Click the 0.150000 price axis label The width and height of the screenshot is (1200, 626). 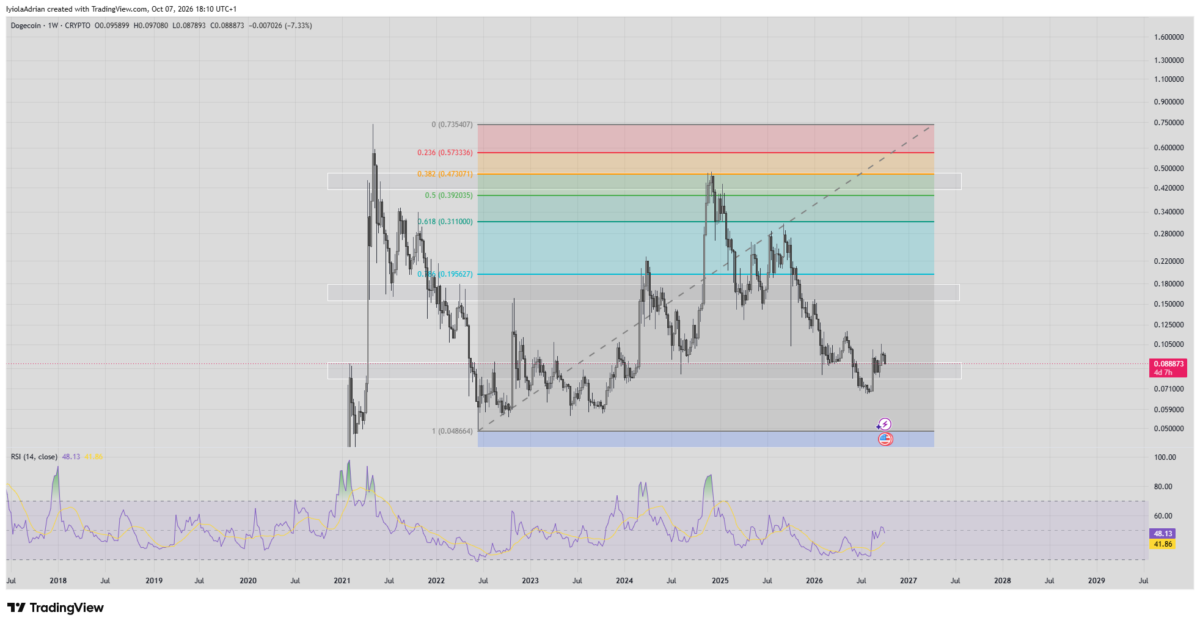pyautogui.click(x=1169, y=304)
